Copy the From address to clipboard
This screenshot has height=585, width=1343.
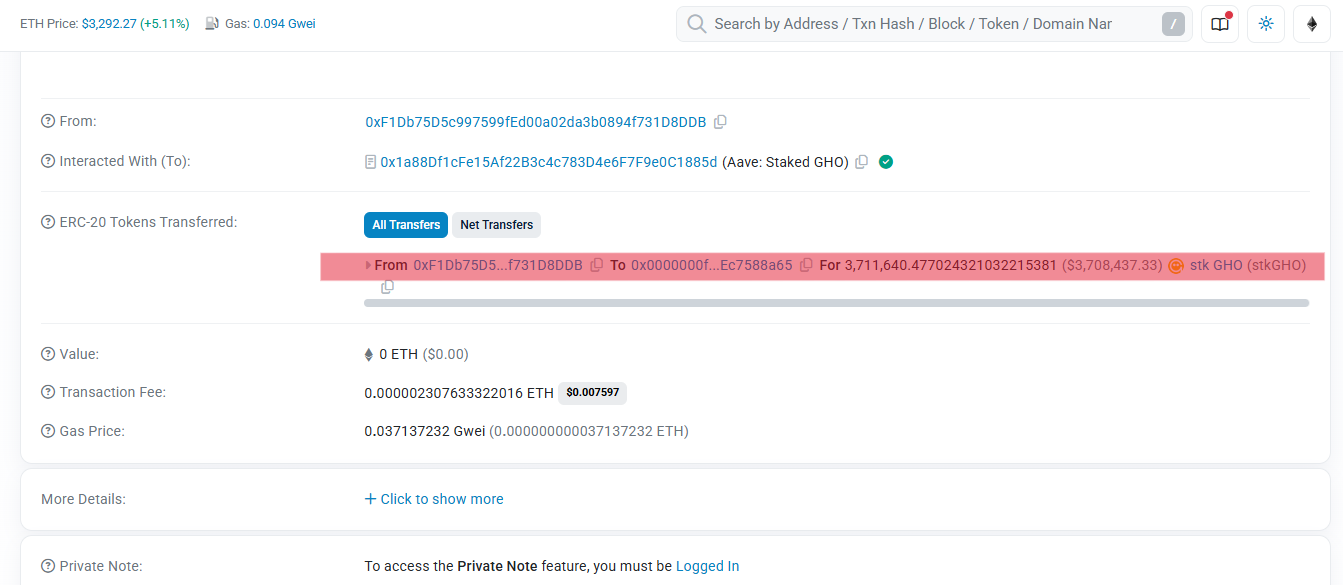[720, 122]
